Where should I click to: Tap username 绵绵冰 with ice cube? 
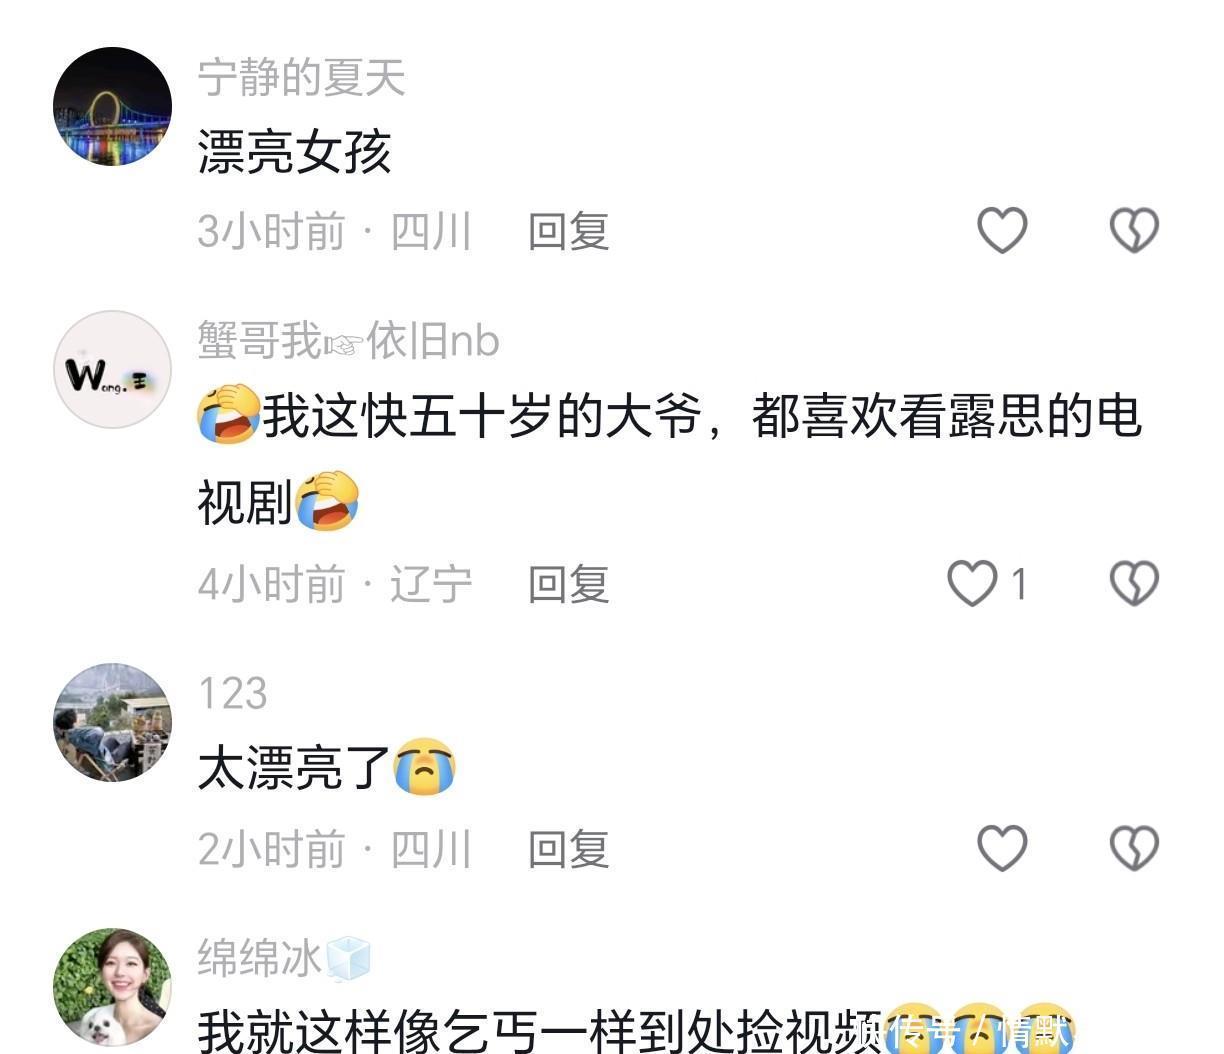click(283, 958)
